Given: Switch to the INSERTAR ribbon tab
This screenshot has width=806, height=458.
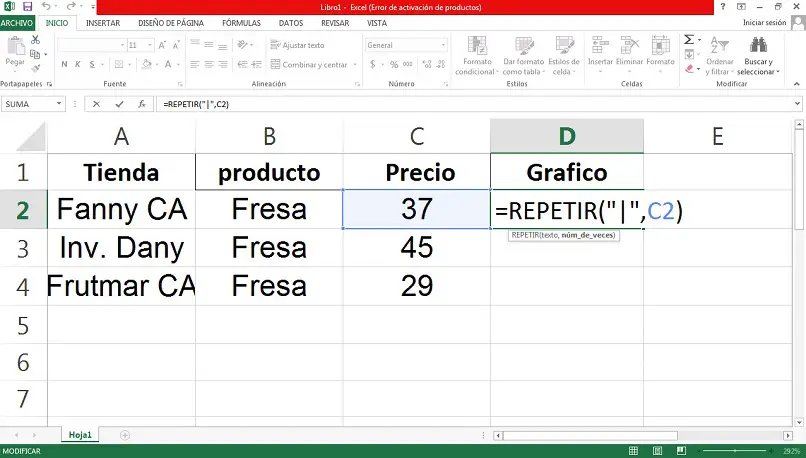Looking at the screenshot, I should coord(105,22).
